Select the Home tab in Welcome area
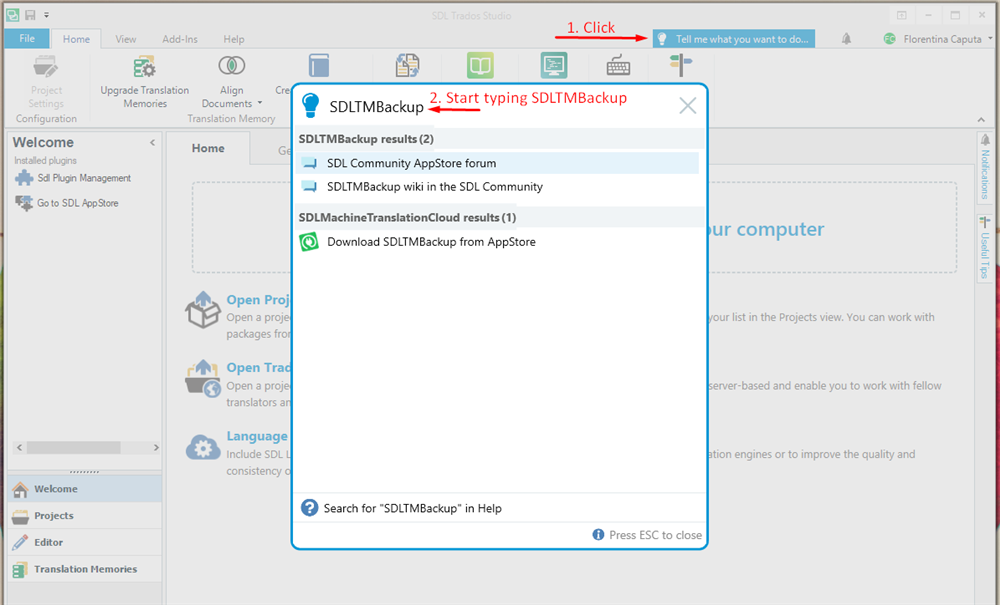1000x605 pixels. pos(208,148)
